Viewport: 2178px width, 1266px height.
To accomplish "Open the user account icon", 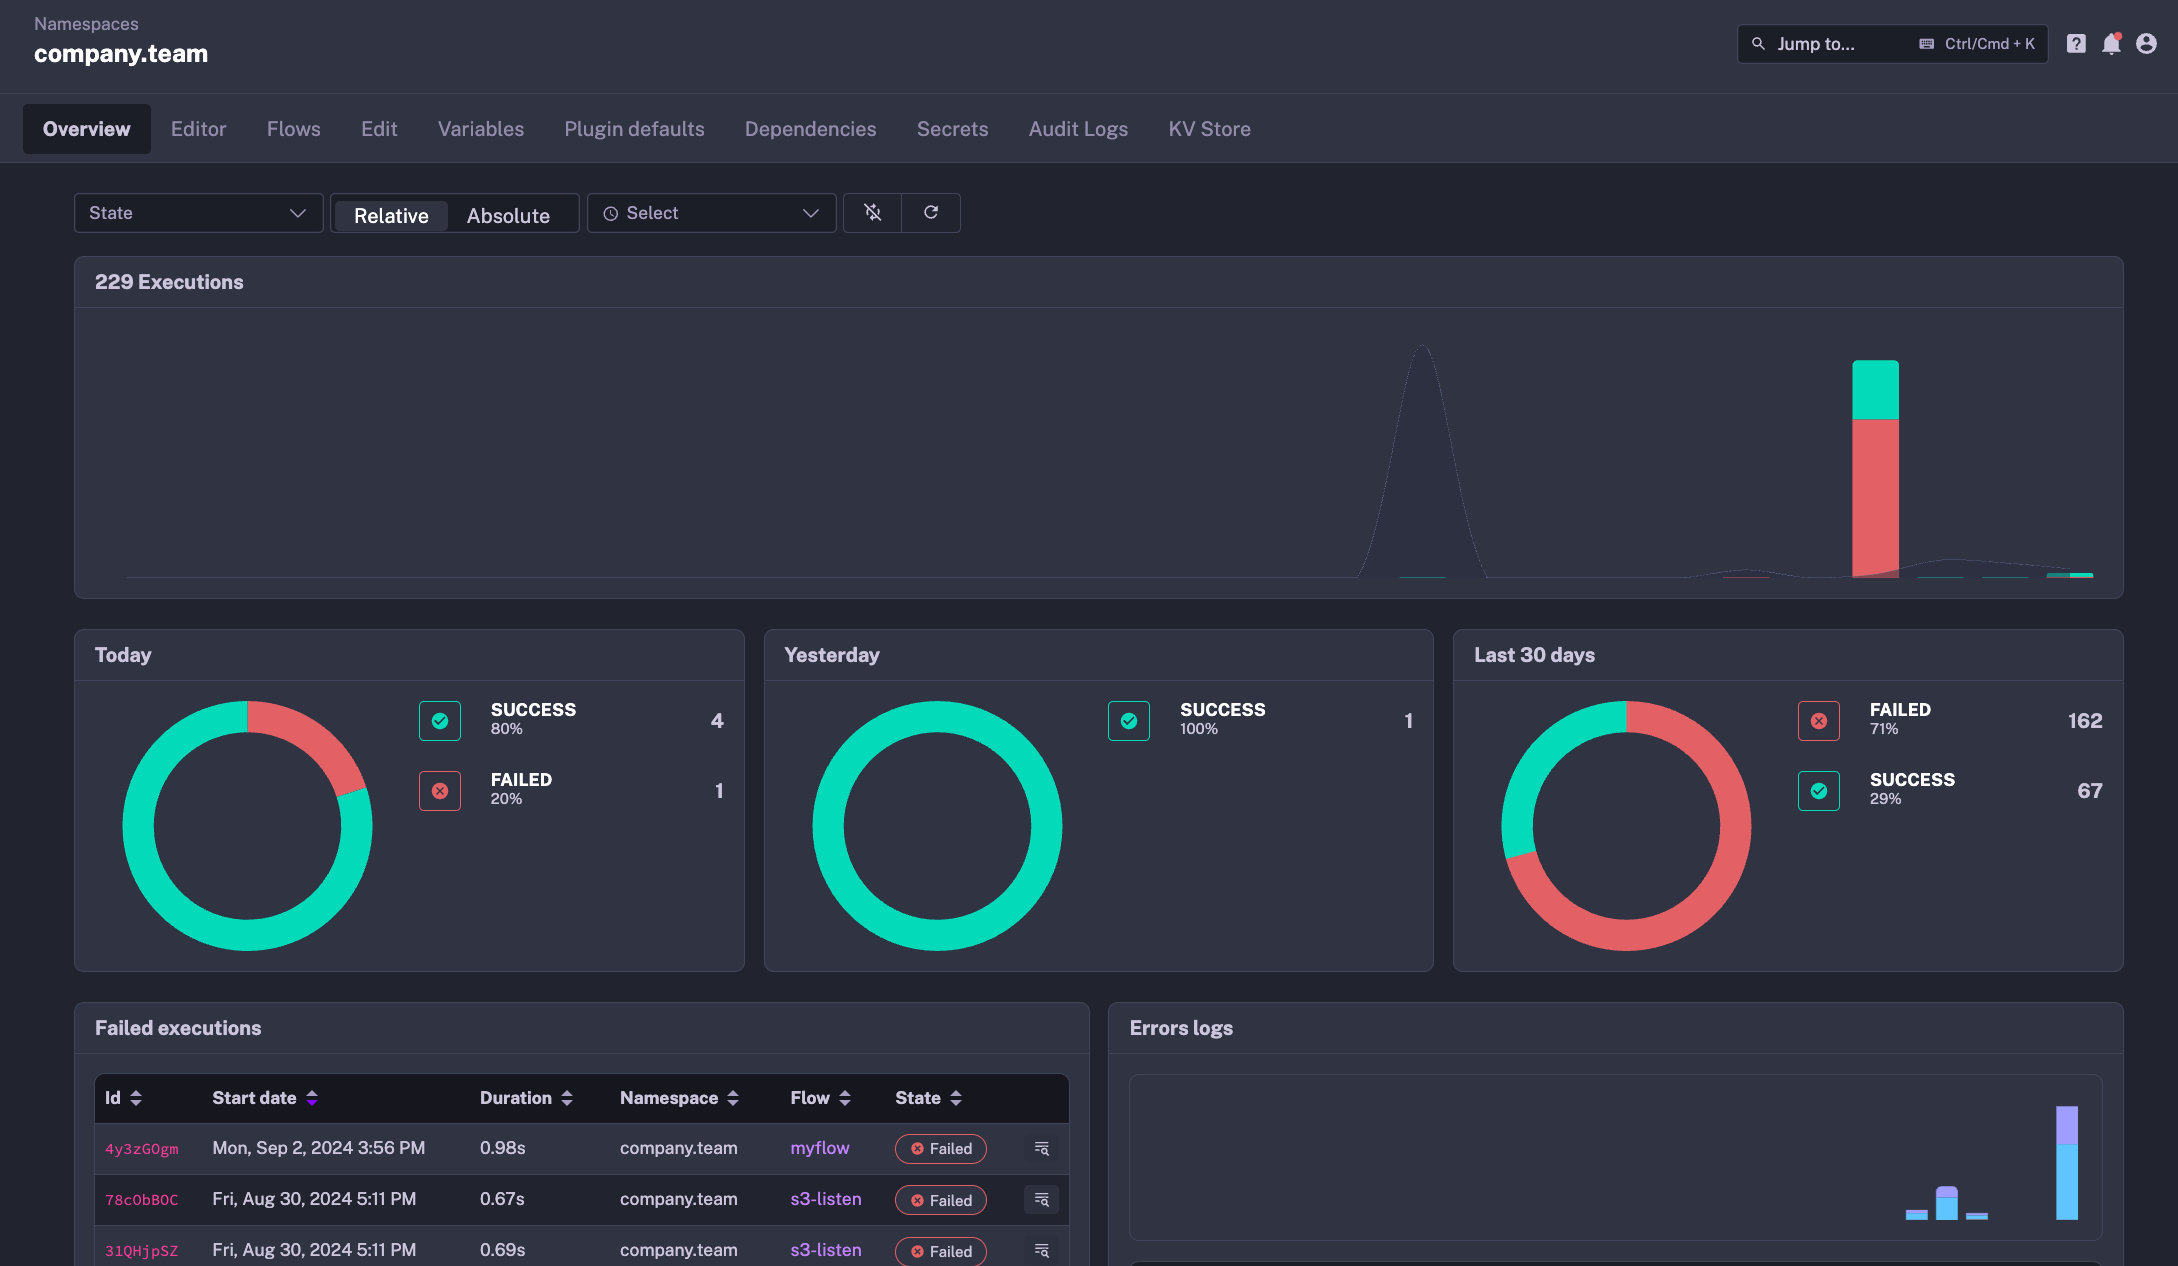I will tap(2146, 44).
